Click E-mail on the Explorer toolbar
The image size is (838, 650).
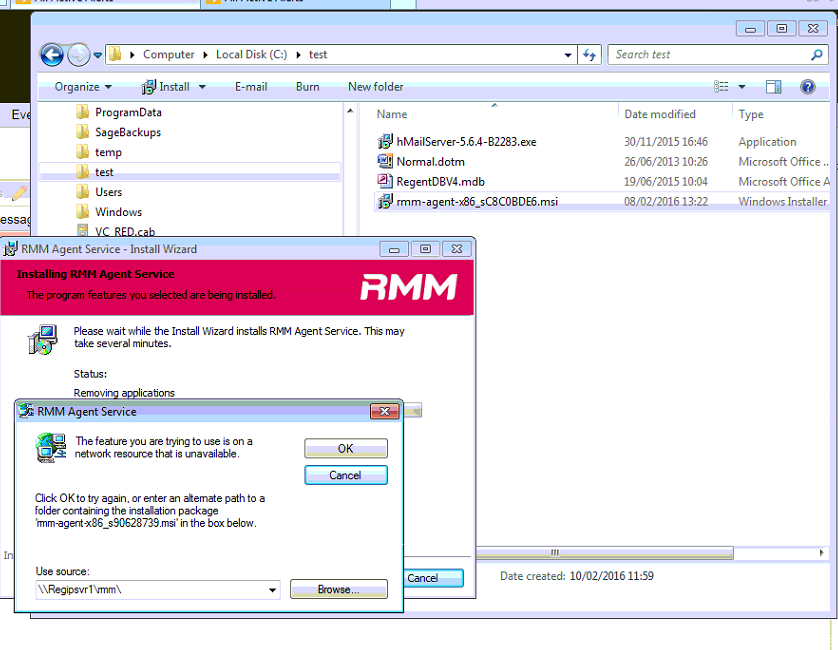(251, 87)
